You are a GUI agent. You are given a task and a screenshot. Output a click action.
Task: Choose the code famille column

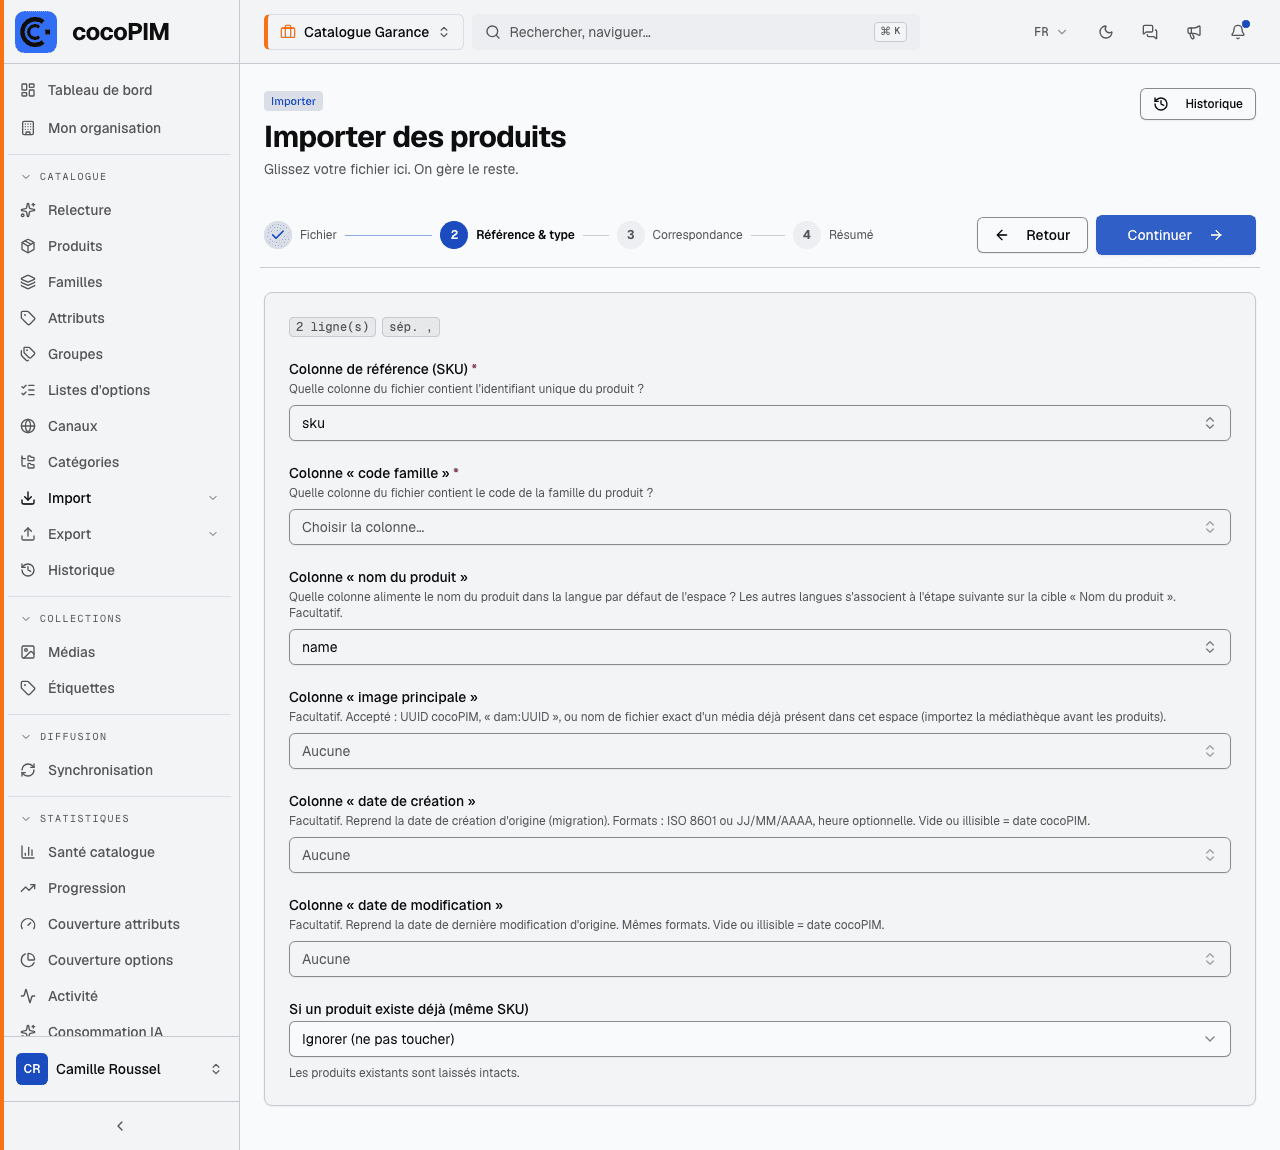[x=759, y=527]
